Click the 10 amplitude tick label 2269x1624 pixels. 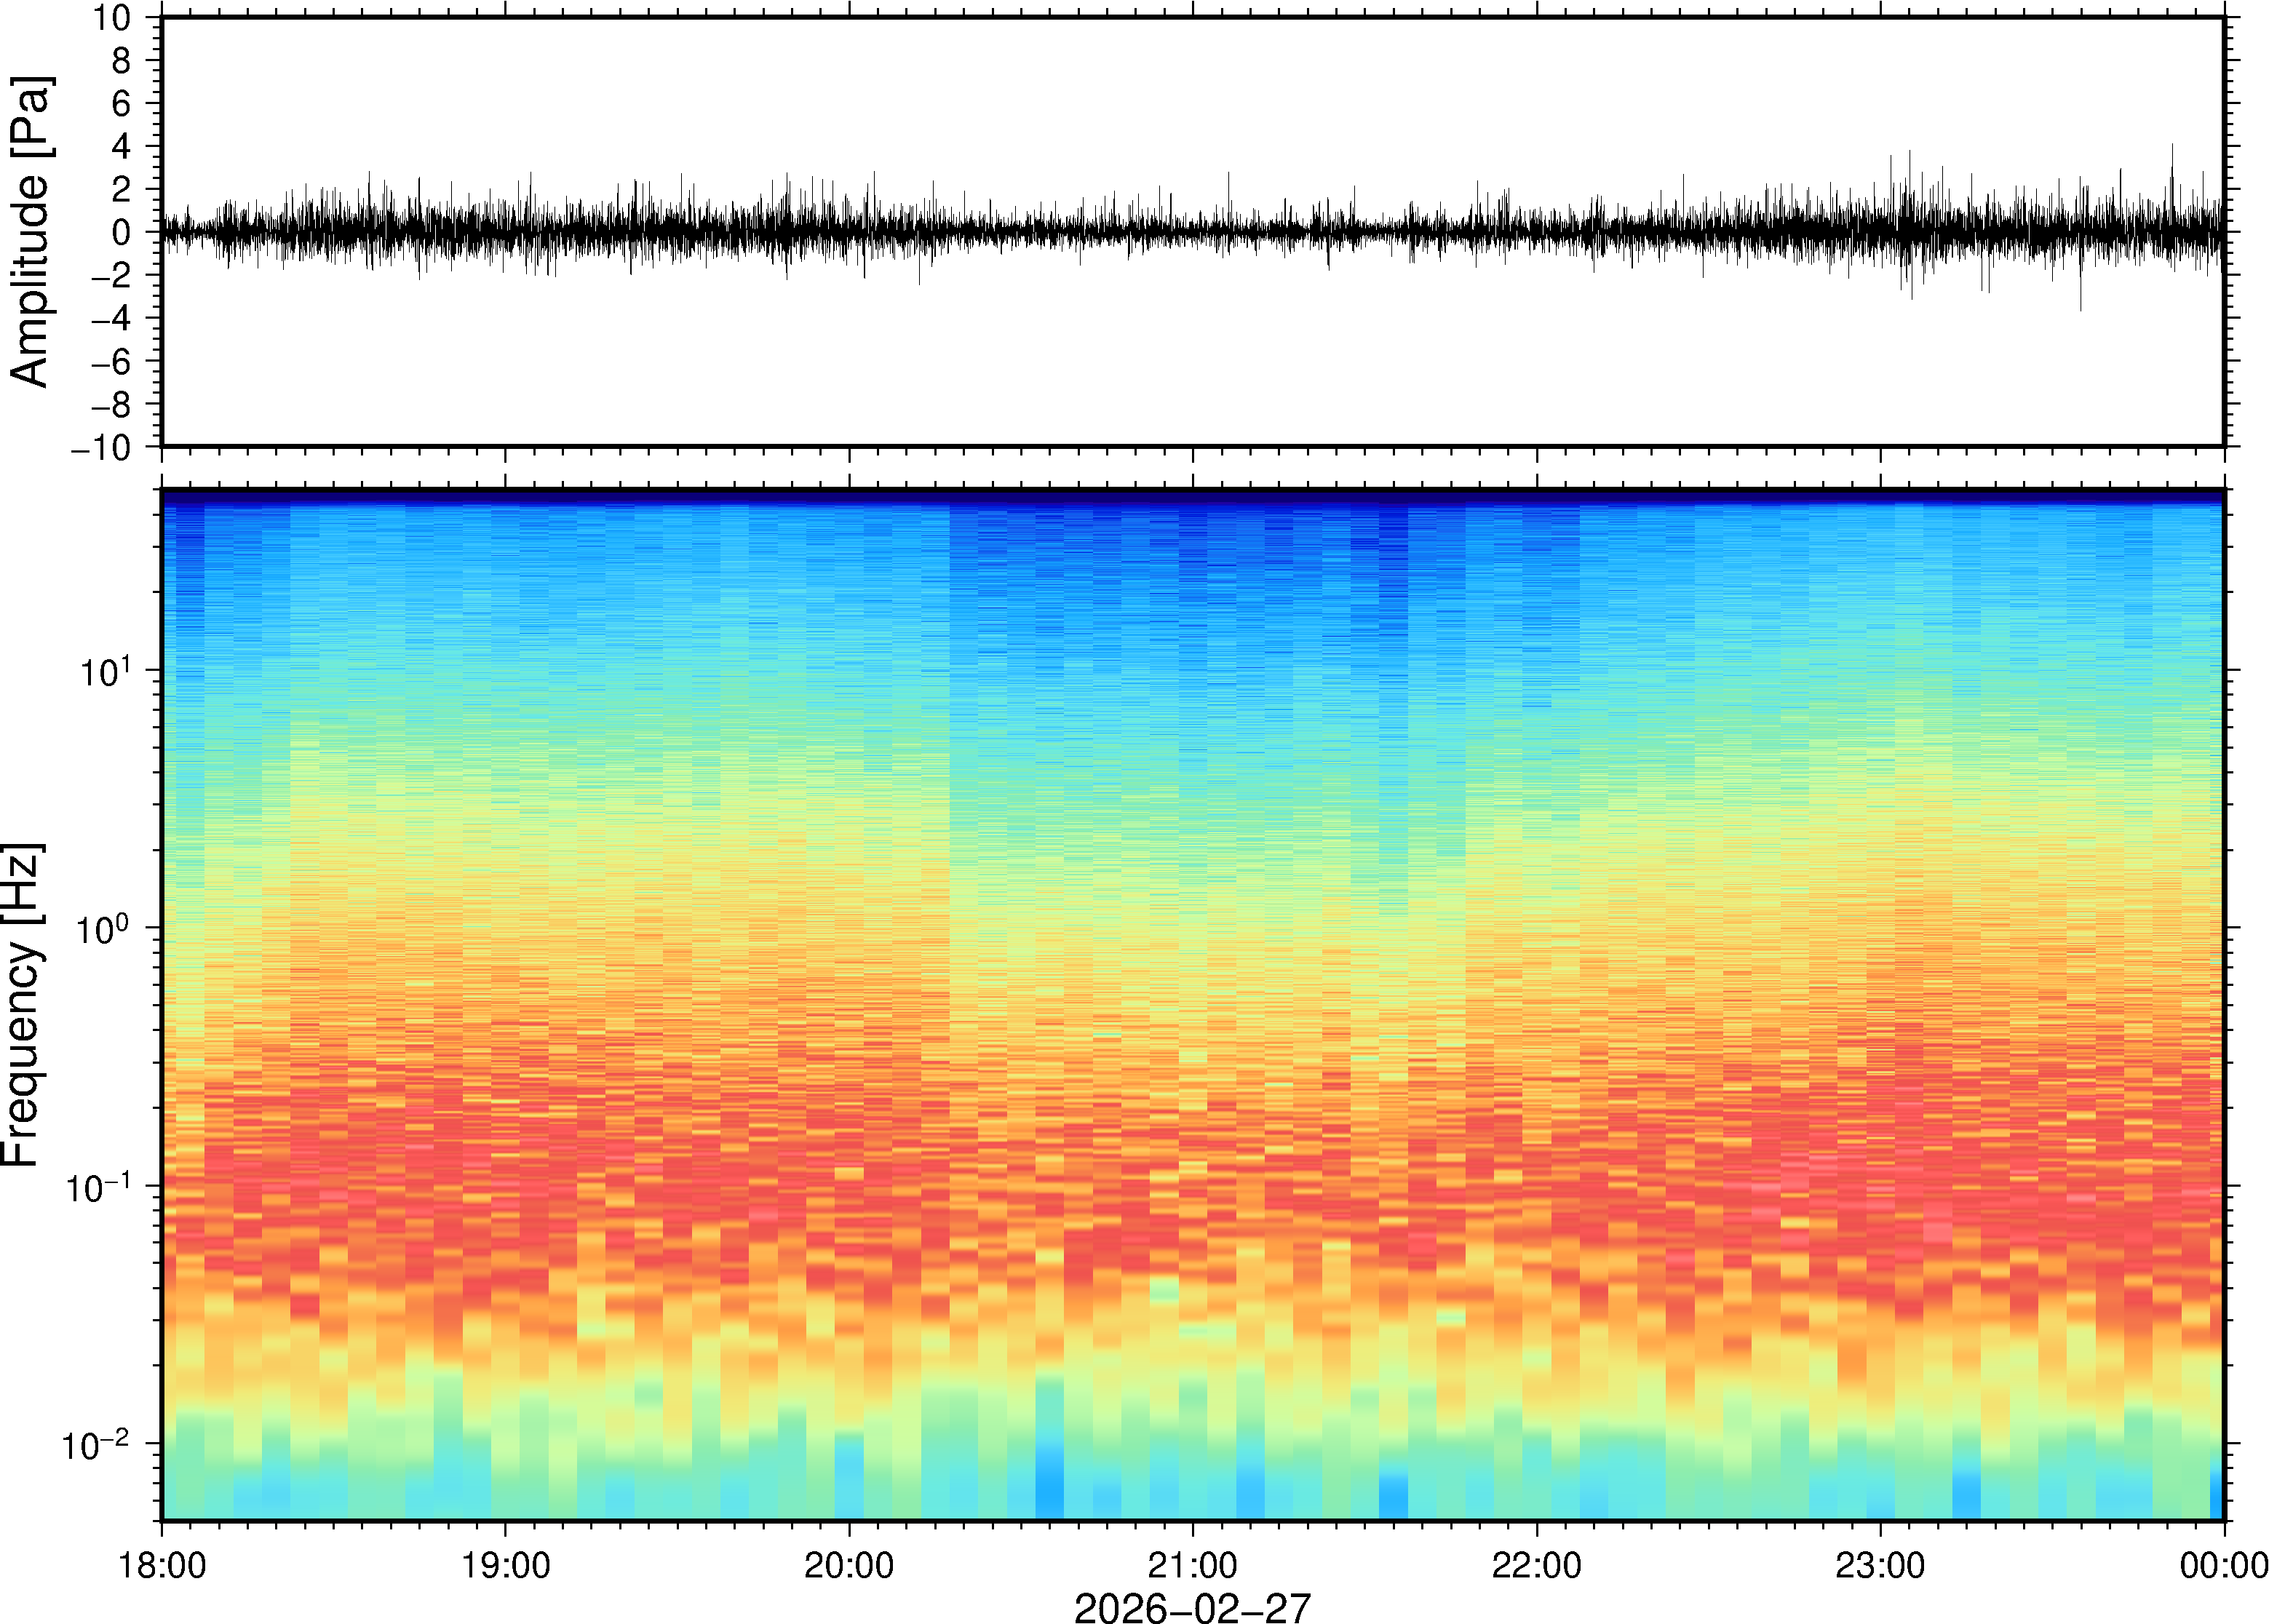[x=112, y=18]
